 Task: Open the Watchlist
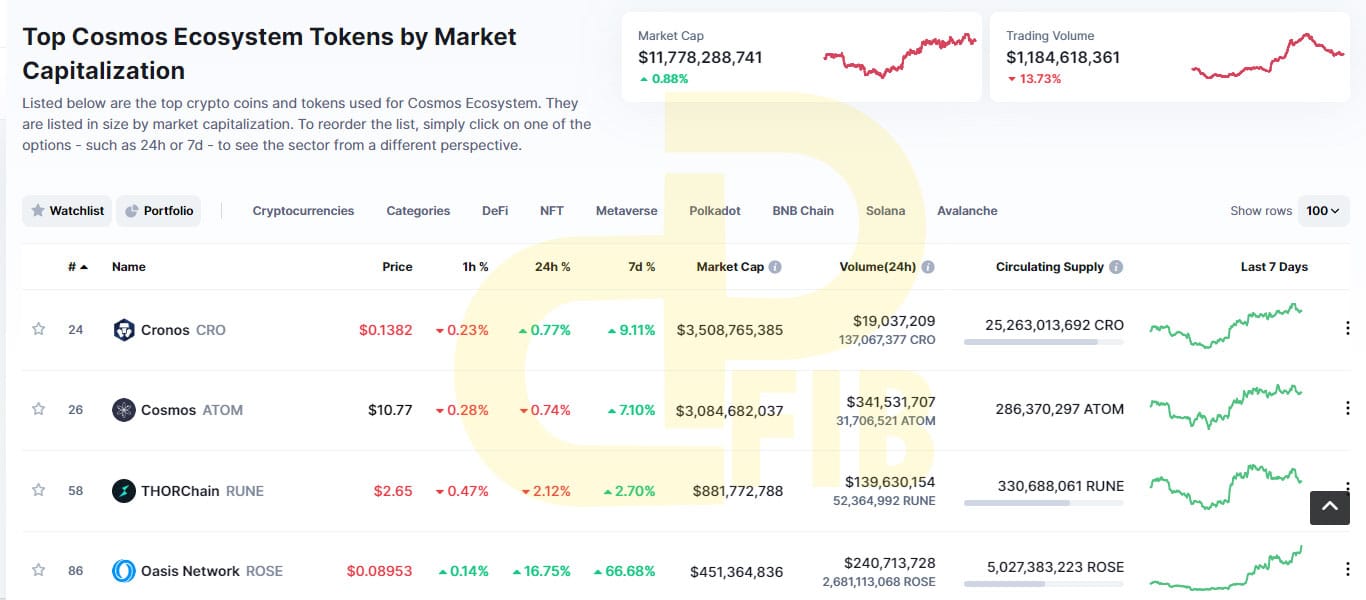coord(67,211)
